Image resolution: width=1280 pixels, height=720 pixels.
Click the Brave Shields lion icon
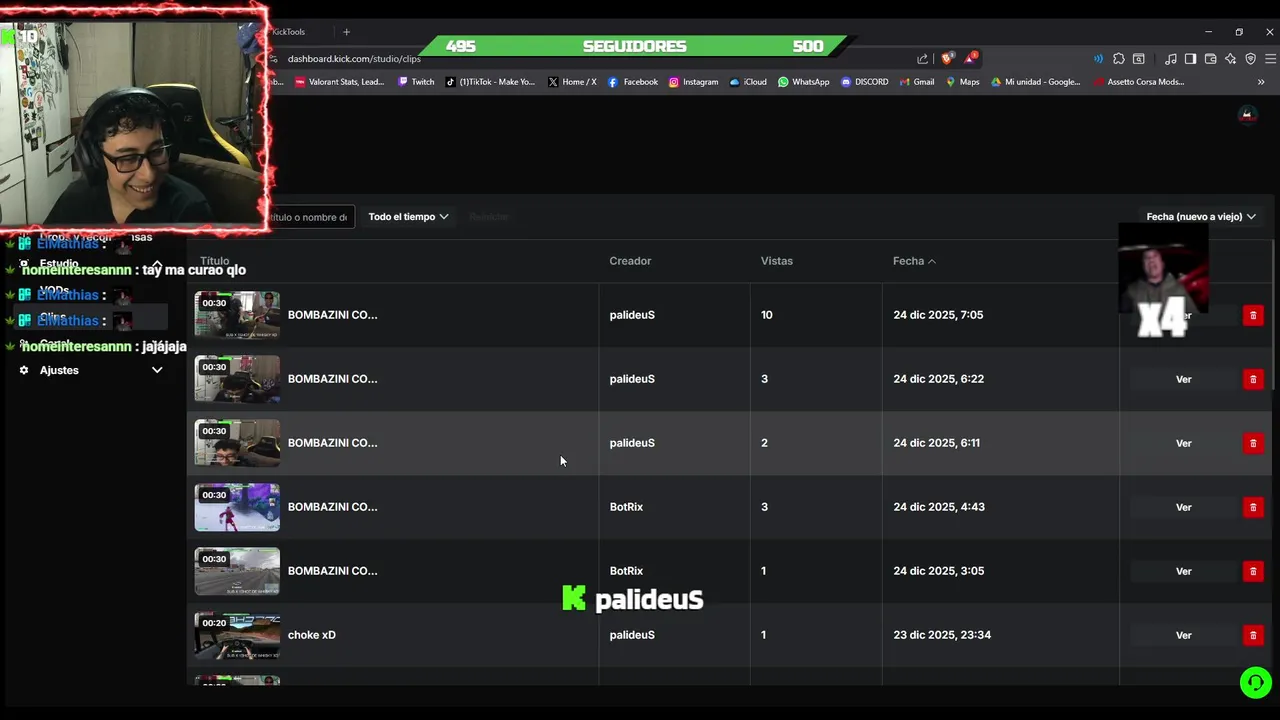(947, 58)
